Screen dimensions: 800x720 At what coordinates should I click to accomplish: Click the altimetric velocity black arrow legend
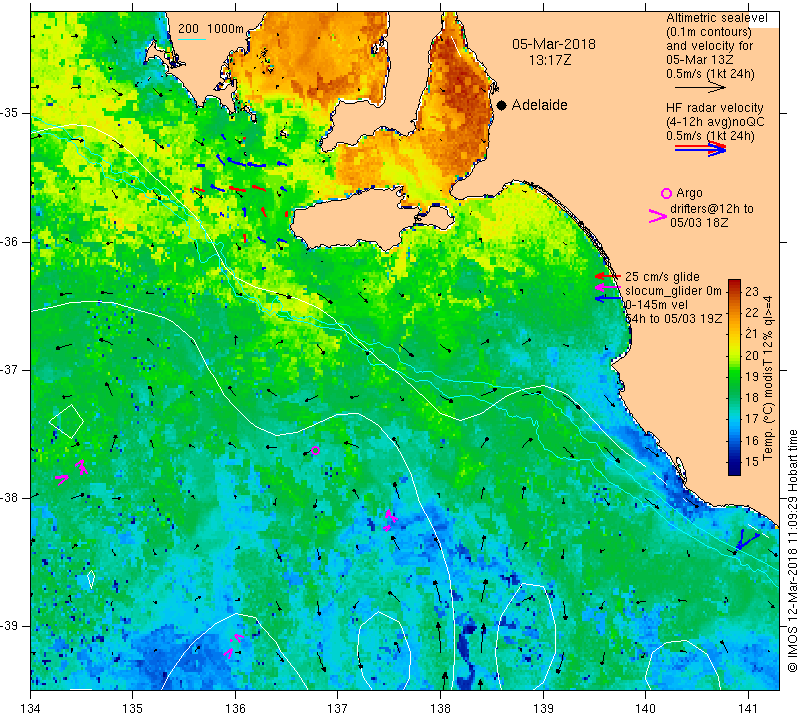click(701, 88)
